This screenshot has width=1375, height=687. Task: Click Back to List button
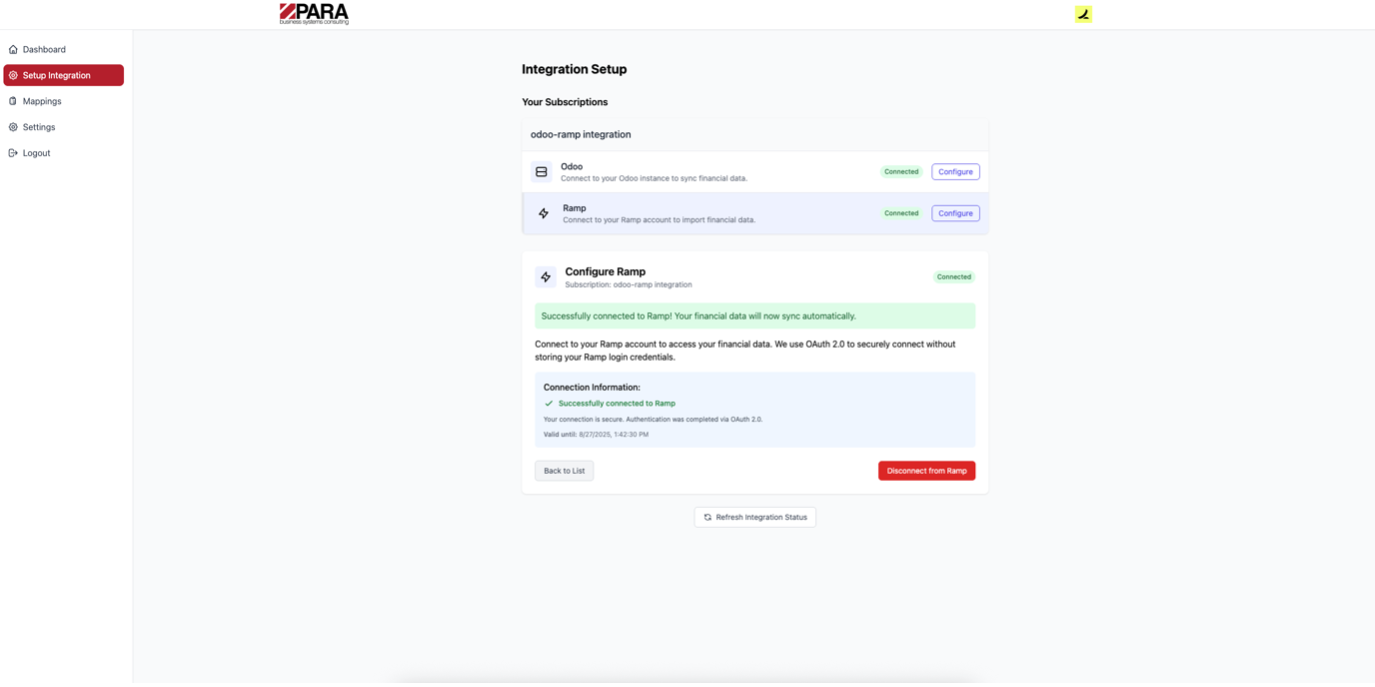click(564, 471)
